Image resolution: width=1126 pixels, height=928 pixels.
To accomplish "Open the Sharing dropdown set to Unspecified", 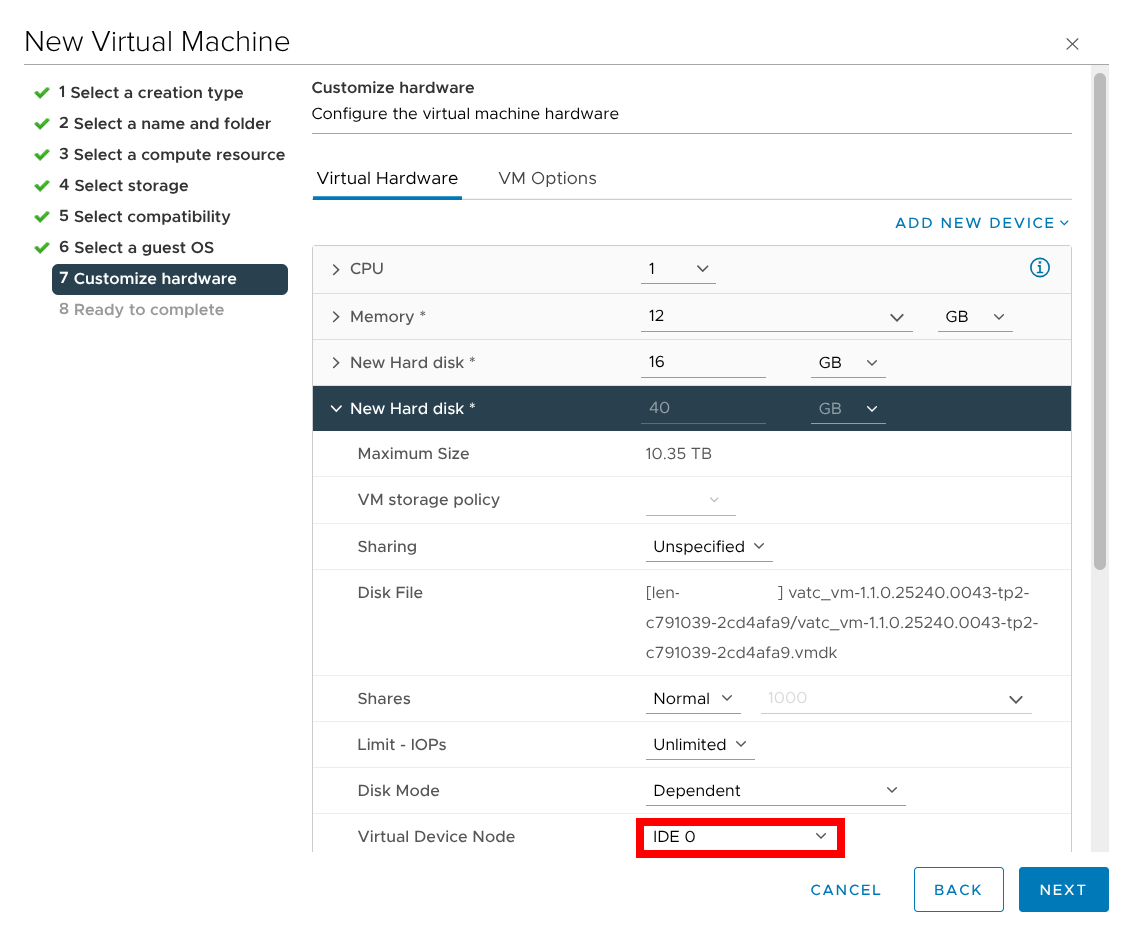I will click(x=708, y=547).
